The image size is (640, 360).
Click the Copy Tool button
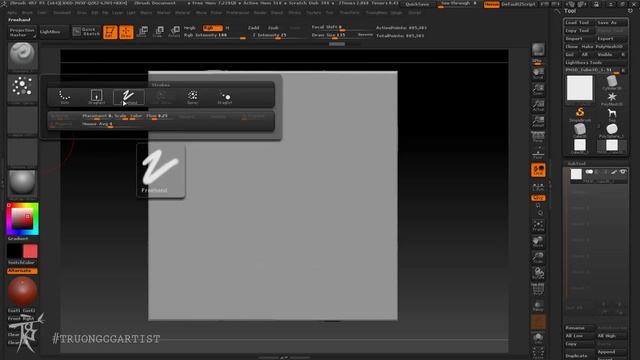coord(579,31)
